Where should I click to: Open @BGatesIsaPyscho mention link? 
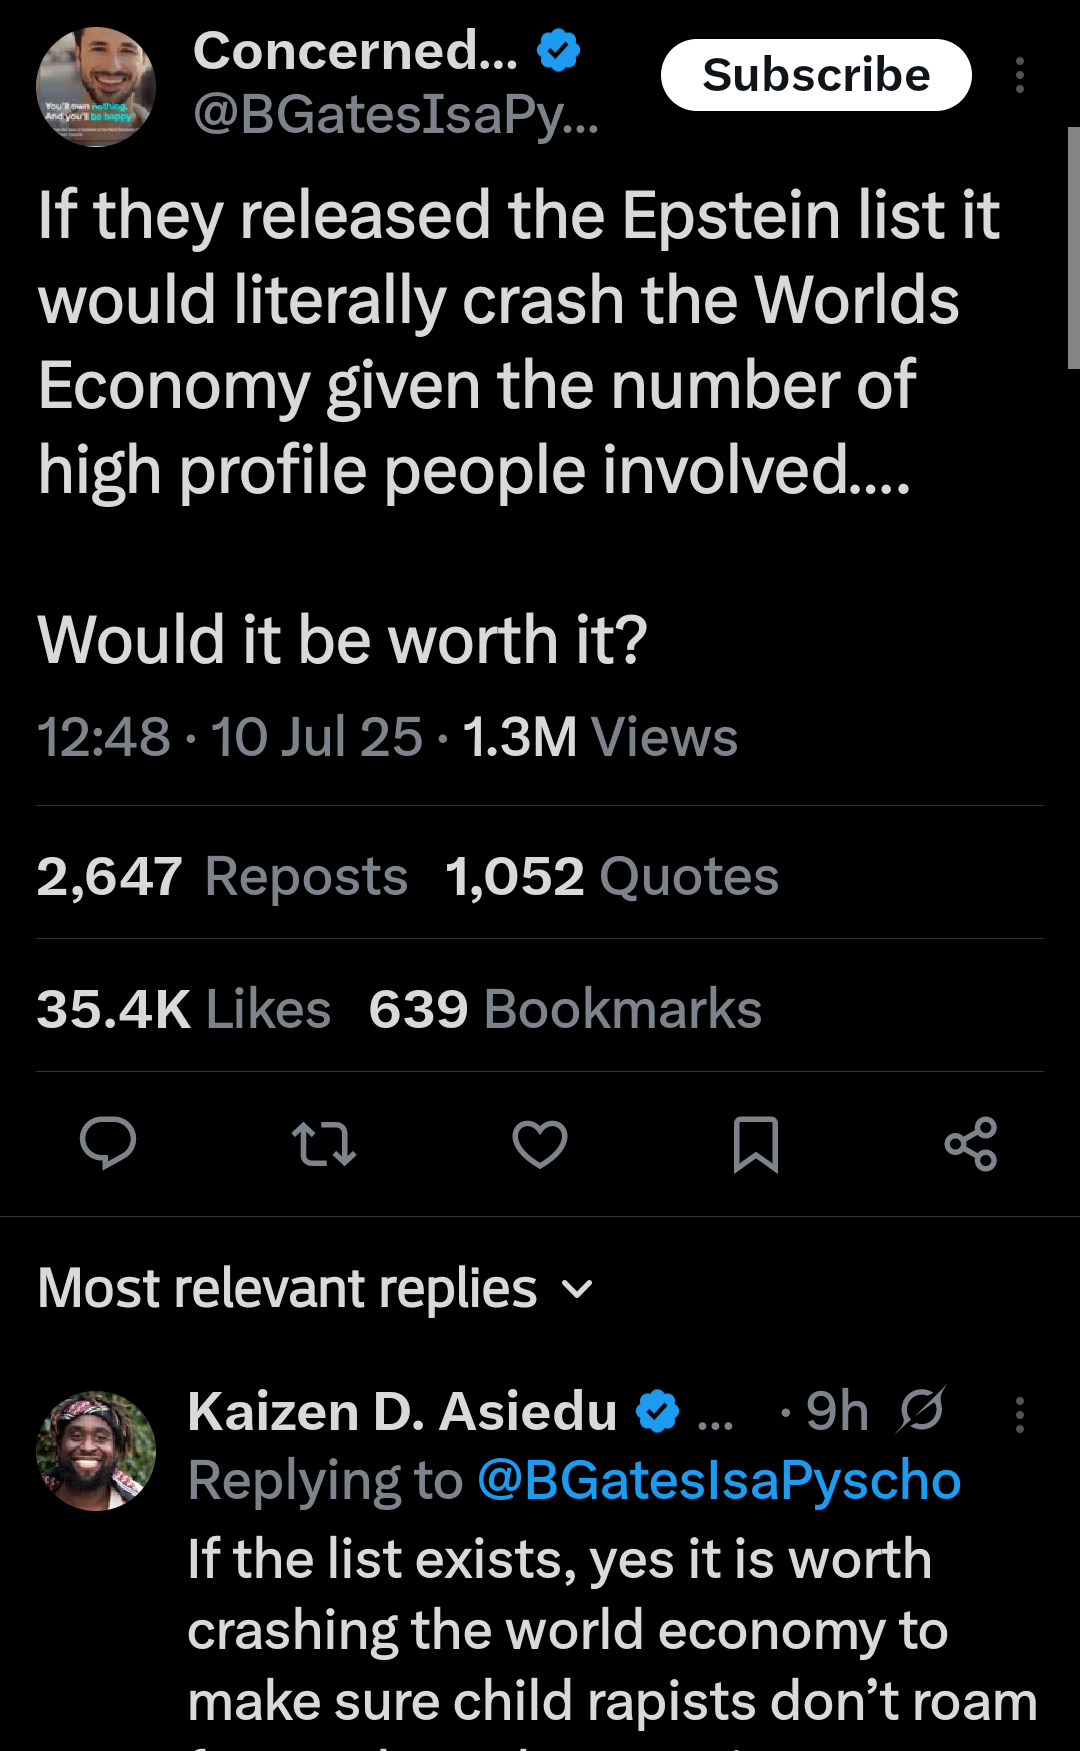(719, 1480)
